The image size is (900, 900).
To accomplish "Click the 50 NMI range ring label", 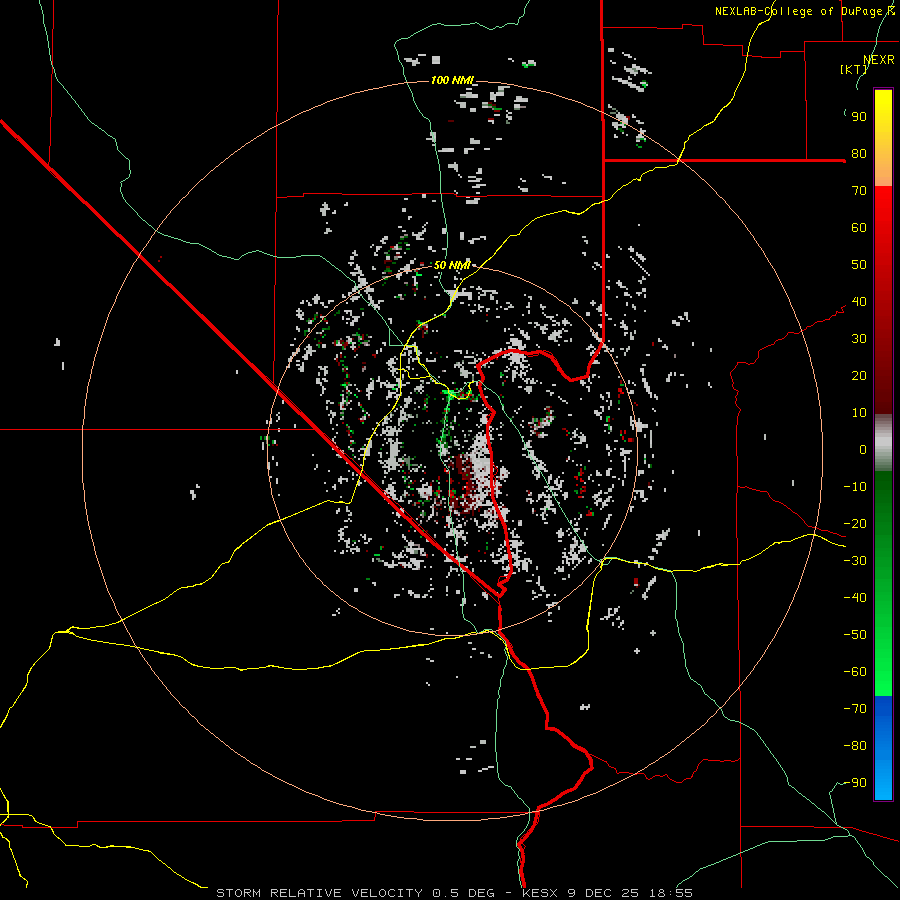I will pyautogui.click(x=452, y=265).
